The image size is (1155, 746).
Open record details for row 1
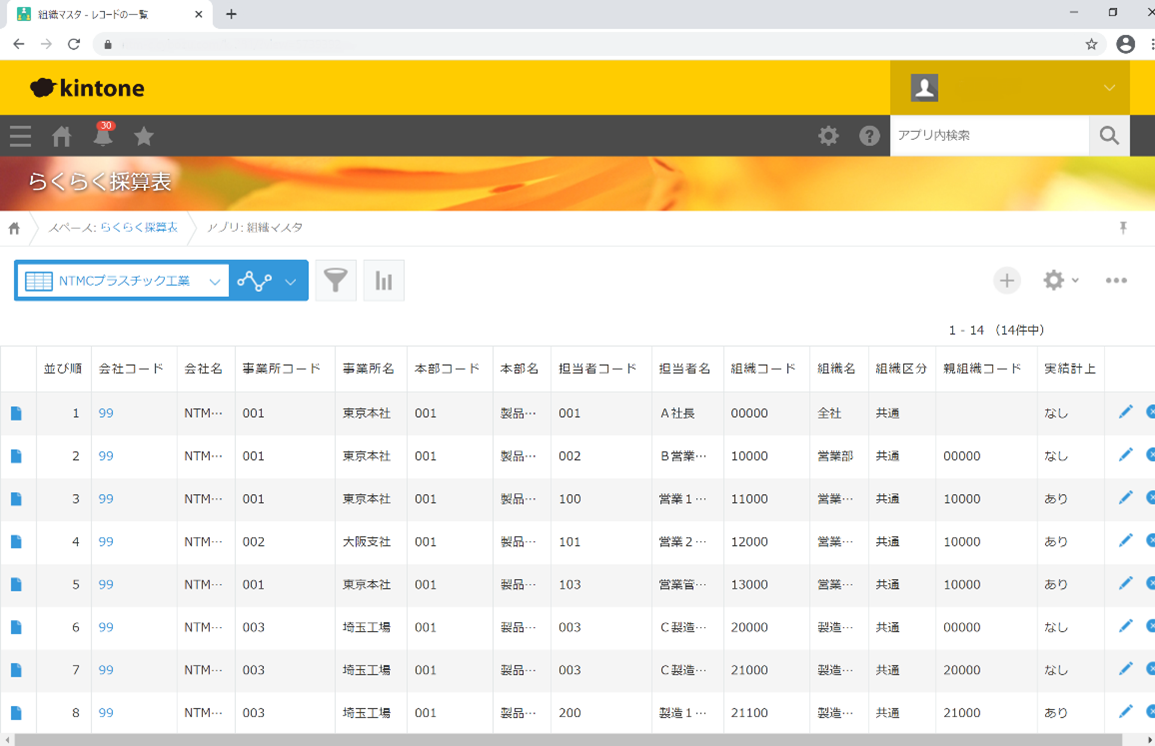click(x=16, y=414)
